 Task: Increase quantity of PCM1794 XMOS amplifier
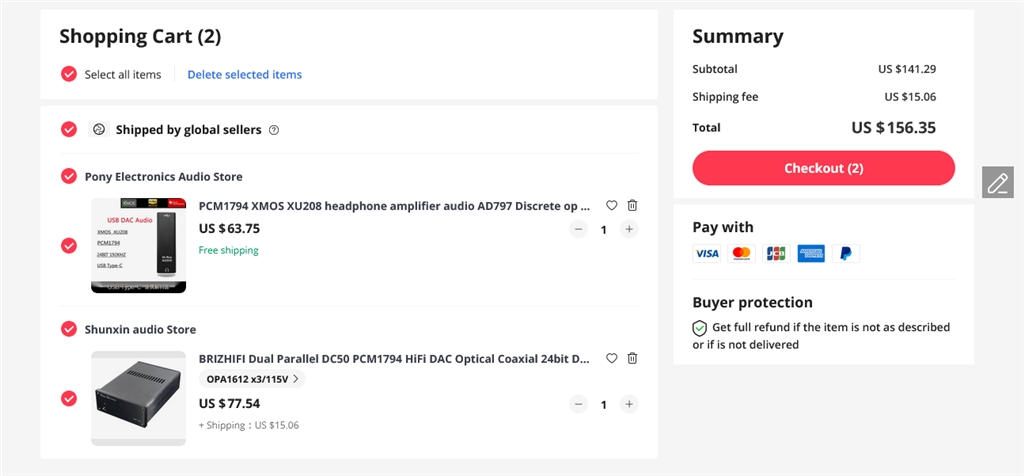(x=629, y=229)
